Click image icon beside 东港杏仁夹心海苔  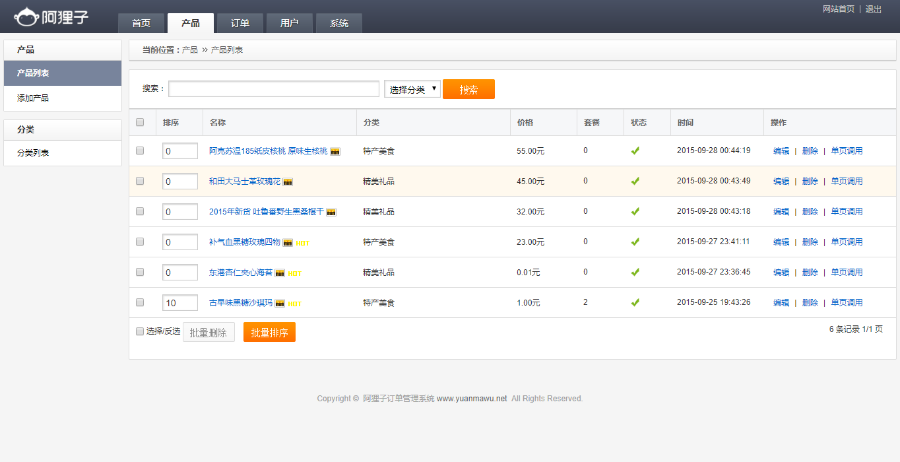pos(280,272)
